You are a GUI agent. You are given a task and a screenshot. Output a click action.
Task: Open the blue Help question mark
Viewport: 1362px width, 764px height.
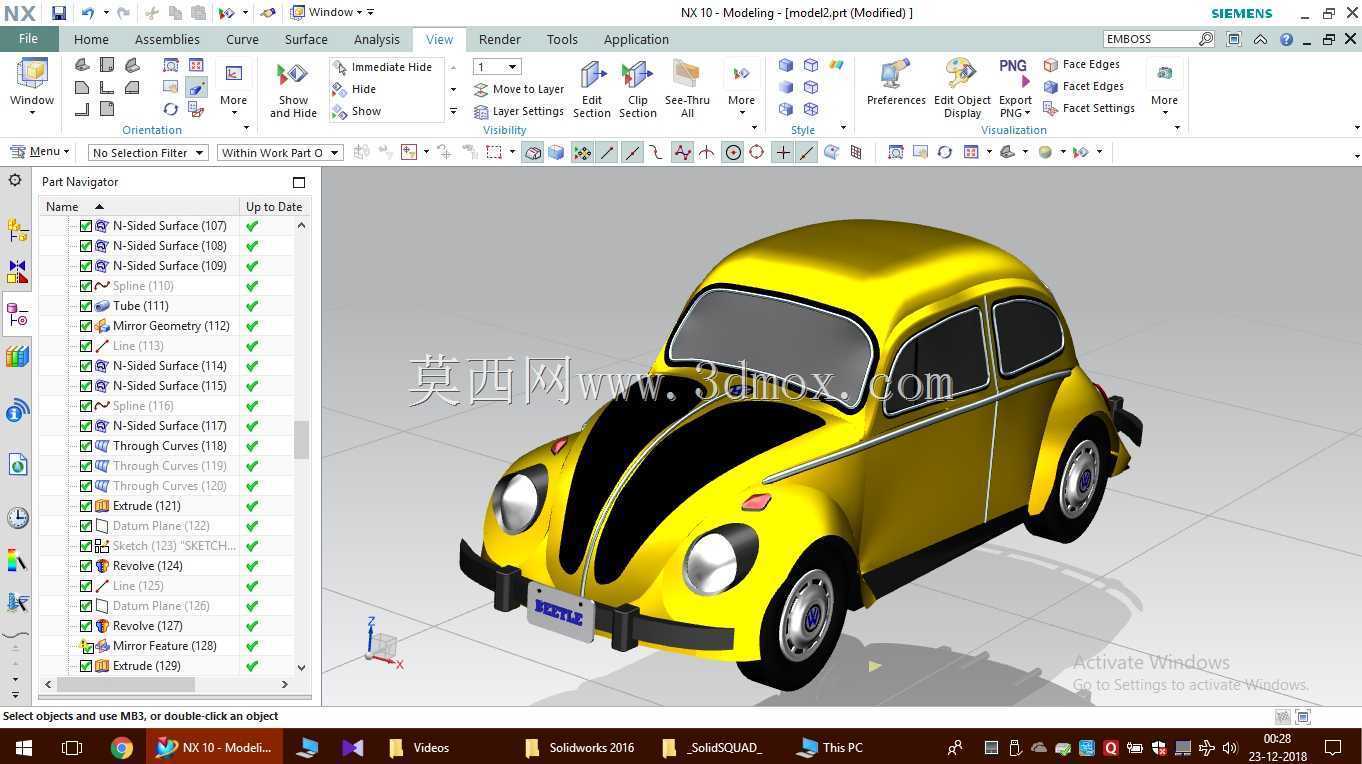point(1286,40)
